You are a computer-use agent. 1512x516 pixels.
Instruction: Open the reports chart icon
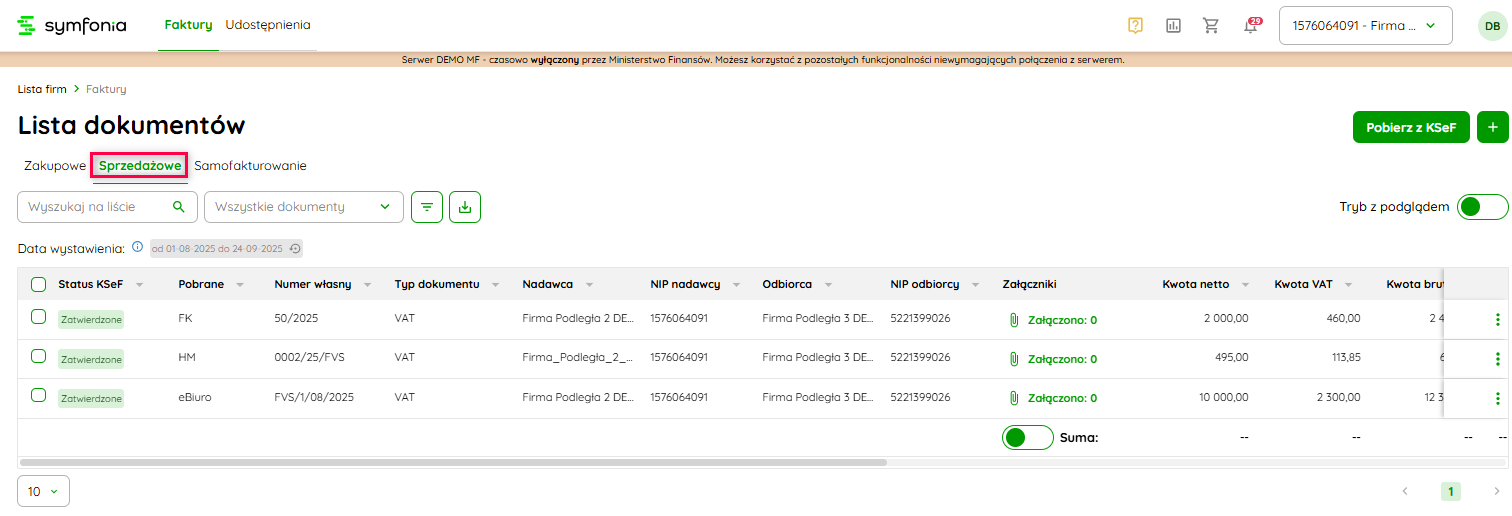[1173, 26]
